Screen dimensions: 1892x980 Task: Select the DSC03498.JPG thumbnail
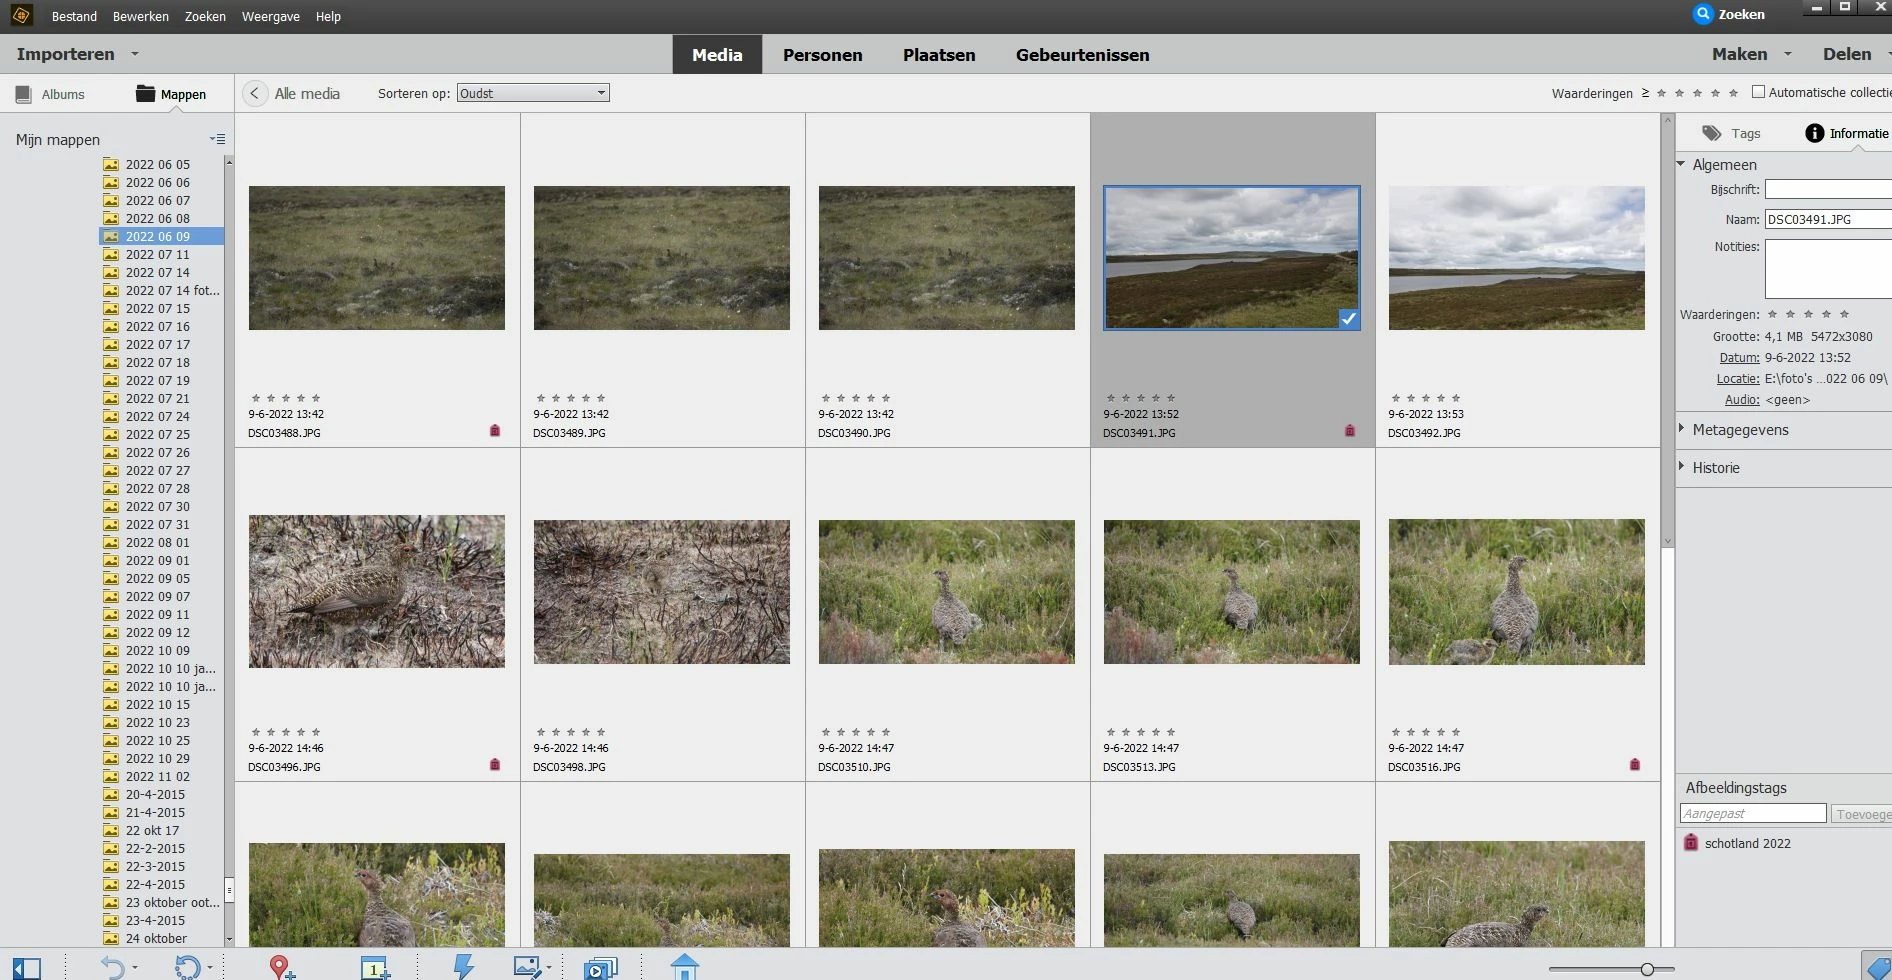(x=662, y=592)
